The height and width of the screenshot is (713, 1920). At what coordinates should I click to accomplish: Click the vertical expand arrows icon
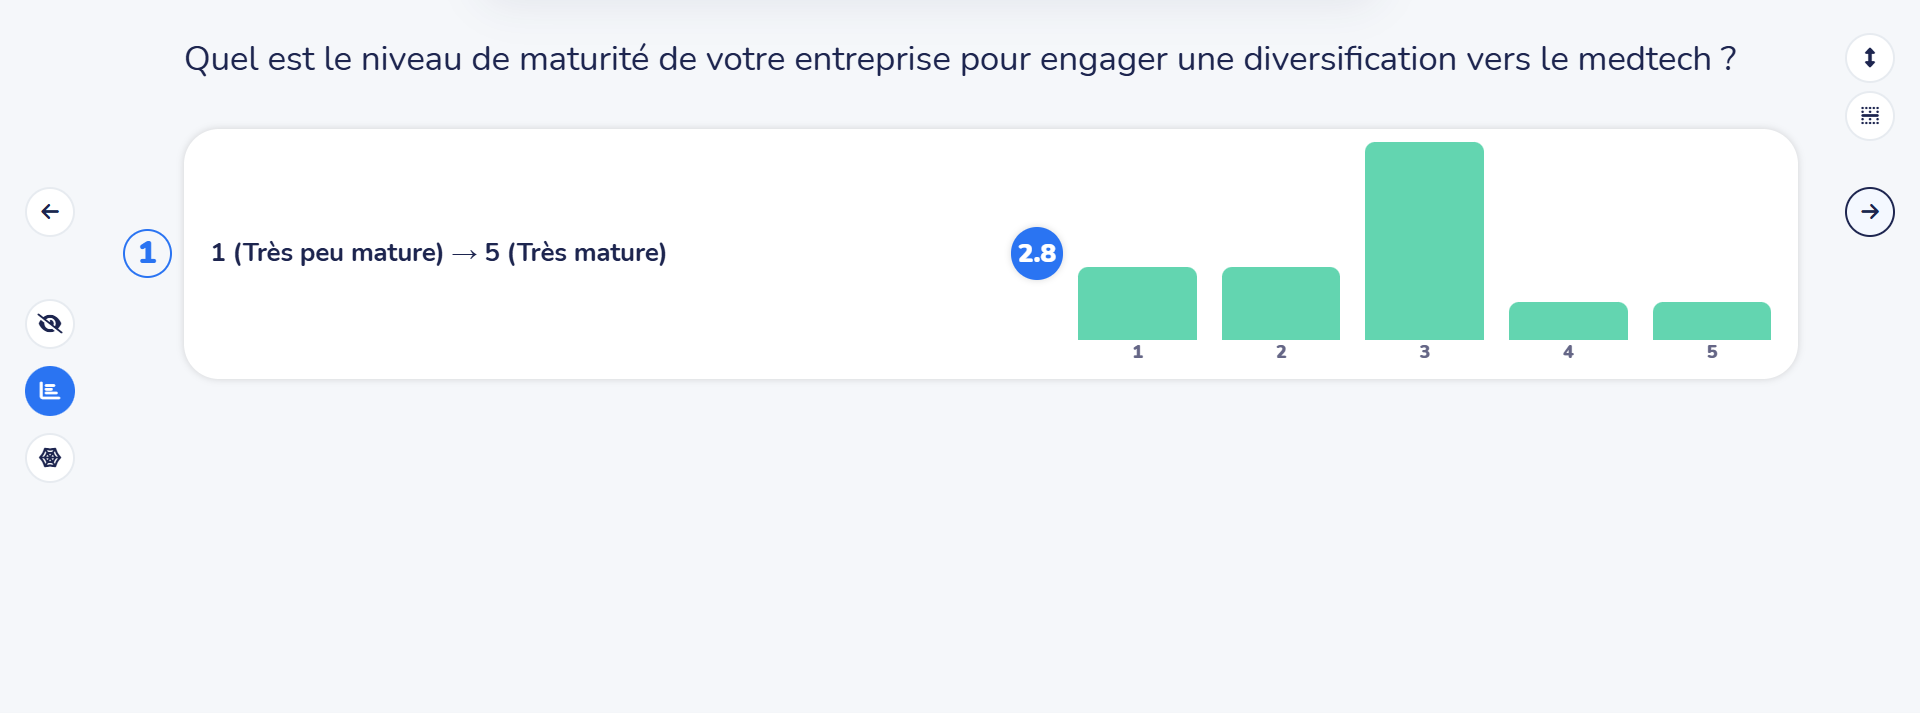[1869, 58]
